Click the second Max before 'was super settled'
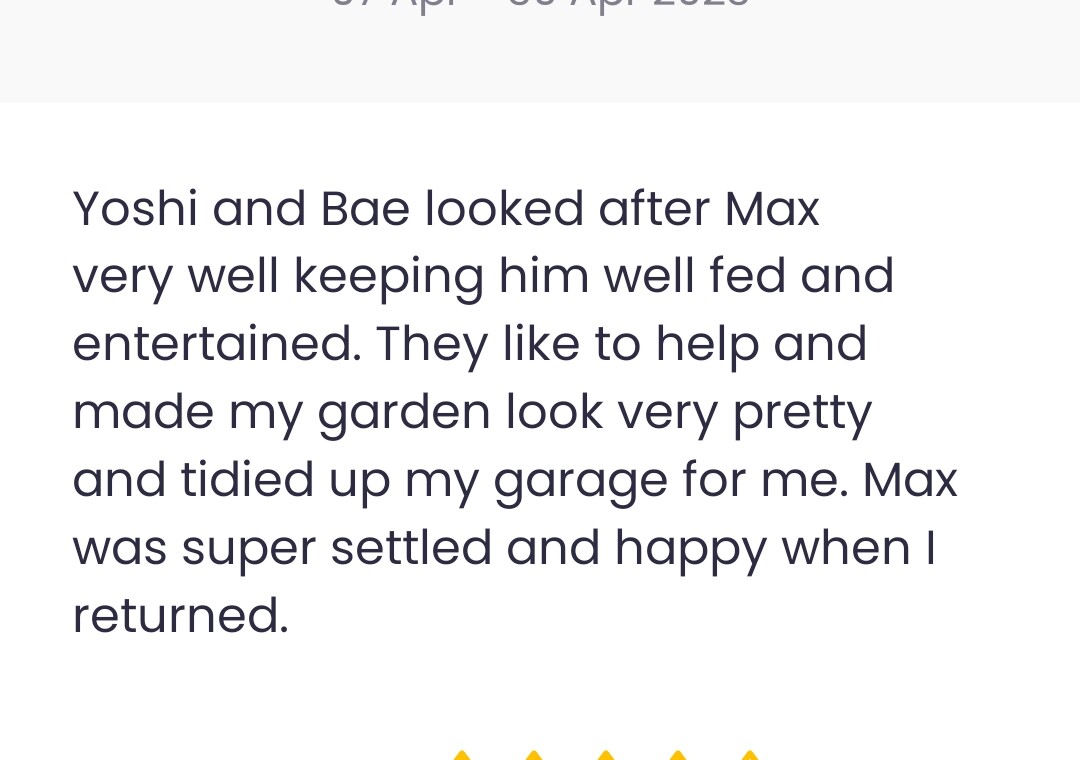The width and height of the screenshot is (1080, 760). pos(910,480)
